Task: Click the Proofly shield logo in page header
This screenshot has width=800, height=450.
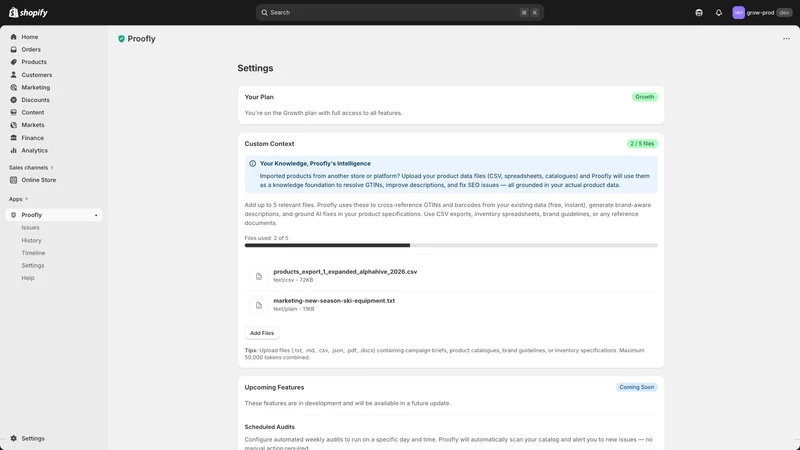Action: 121,39
